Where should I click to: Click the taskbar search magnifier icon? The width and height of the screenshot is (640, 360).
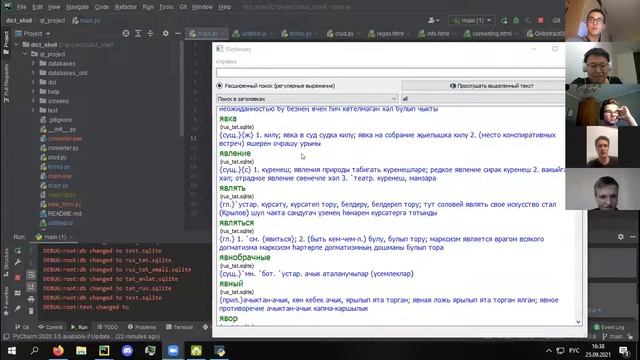tap(35, 351)
